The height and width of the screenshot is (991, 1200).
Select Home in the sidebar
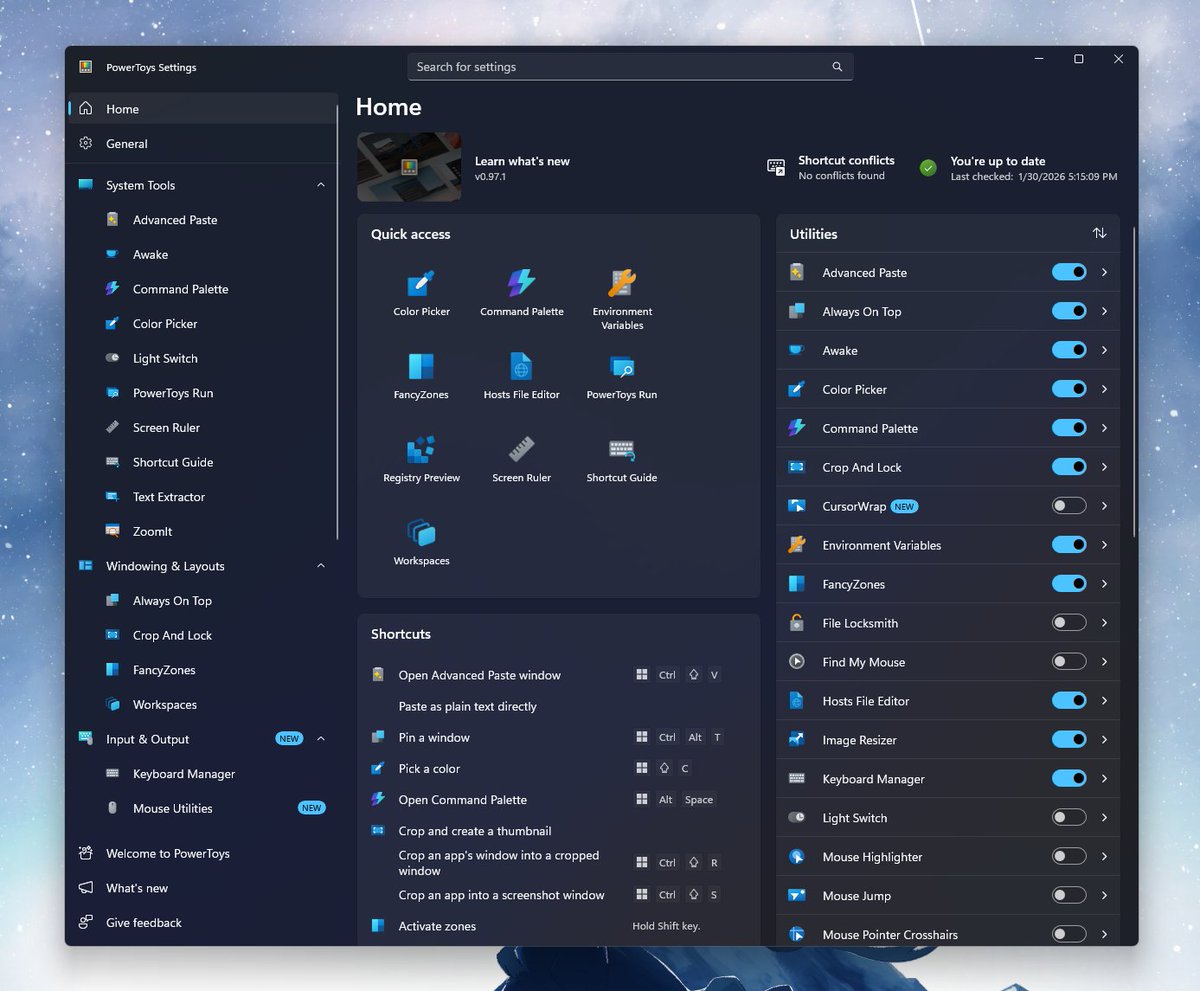(202, 109)
